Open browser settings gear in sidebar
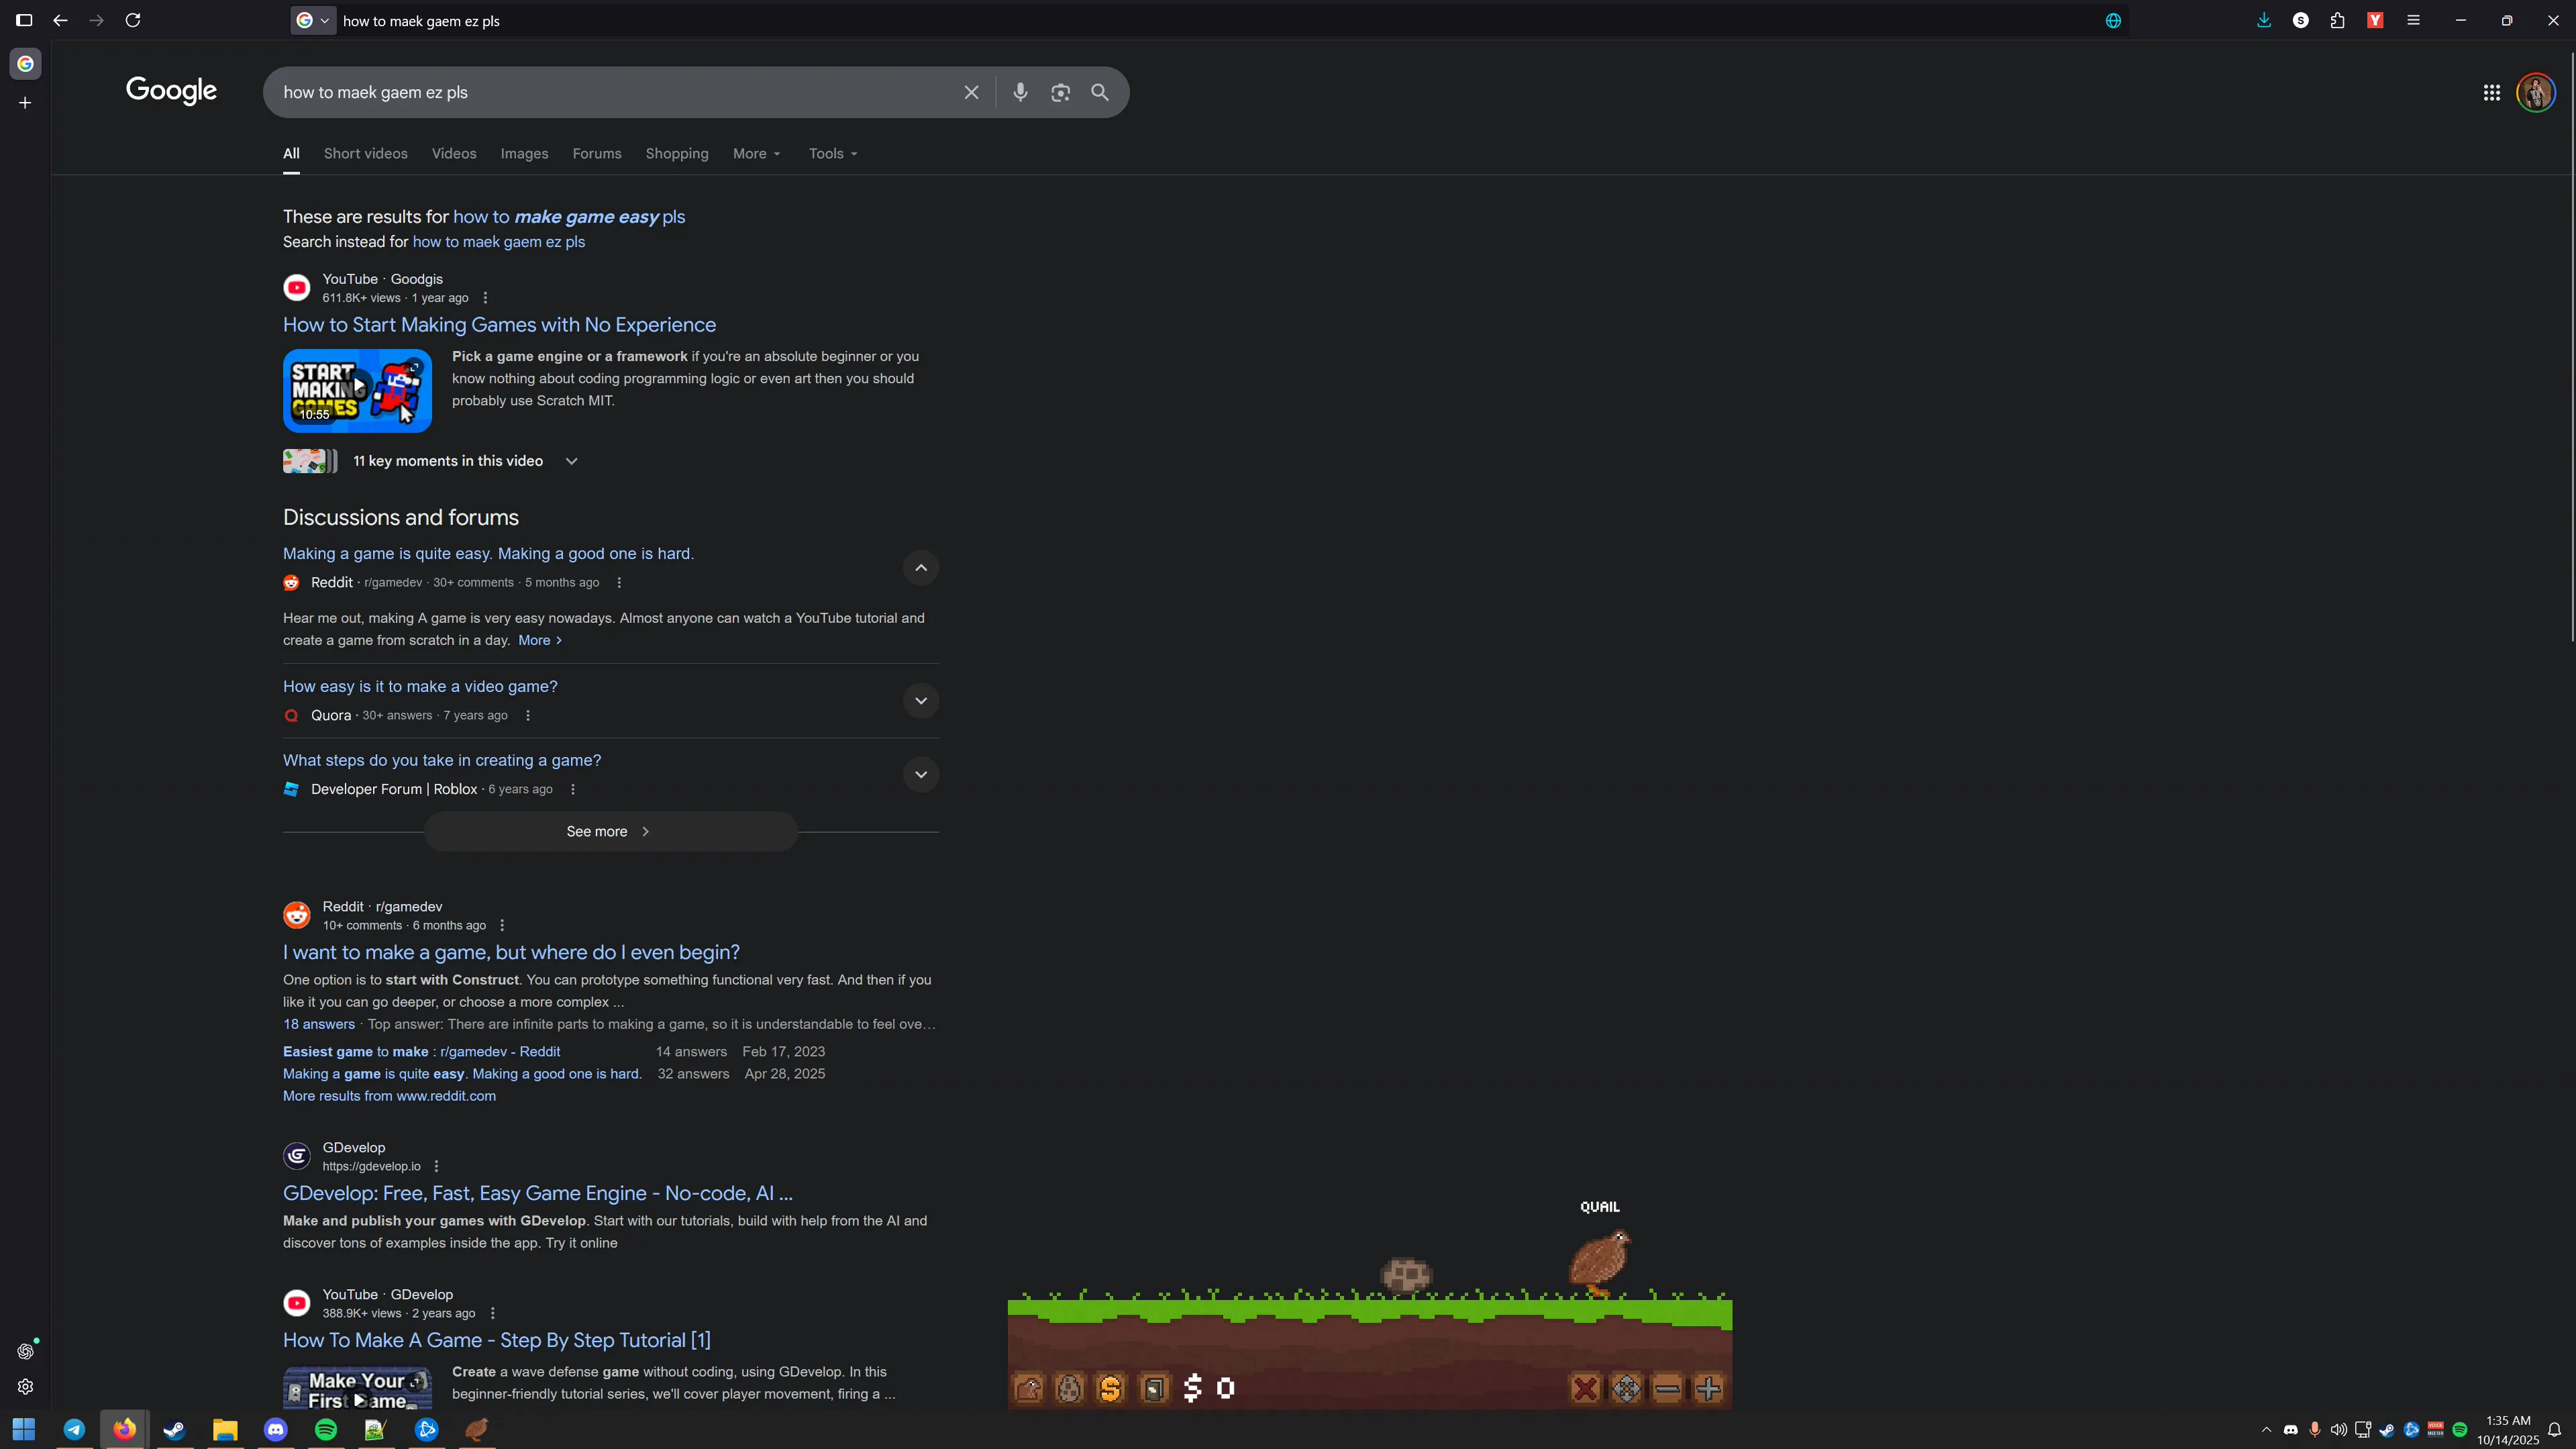Viewport: 2576px width, 1449px height. tap(26, 1387)
